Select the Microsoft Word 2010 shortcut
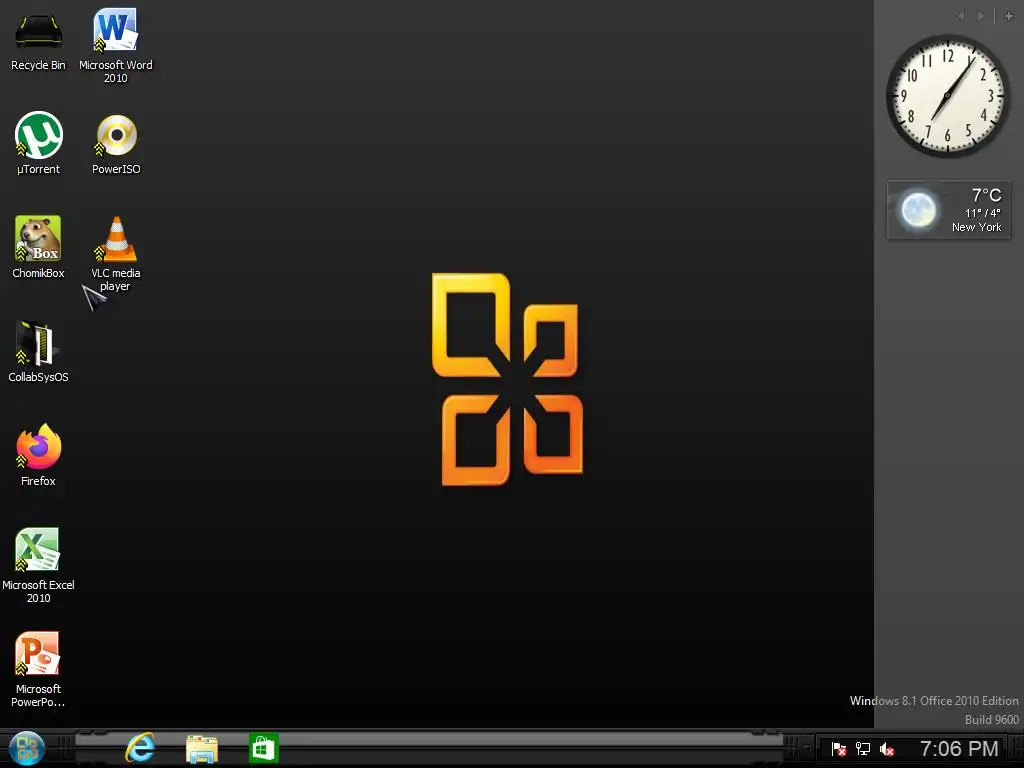This screenshot has width=1024, height=768. point(116,46)
